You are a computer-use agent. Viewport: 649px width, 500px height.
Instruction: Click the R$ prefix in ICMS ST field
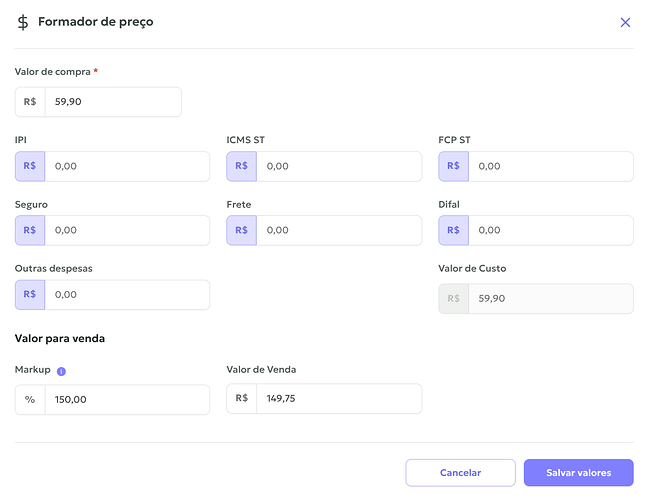pos(242,166)
